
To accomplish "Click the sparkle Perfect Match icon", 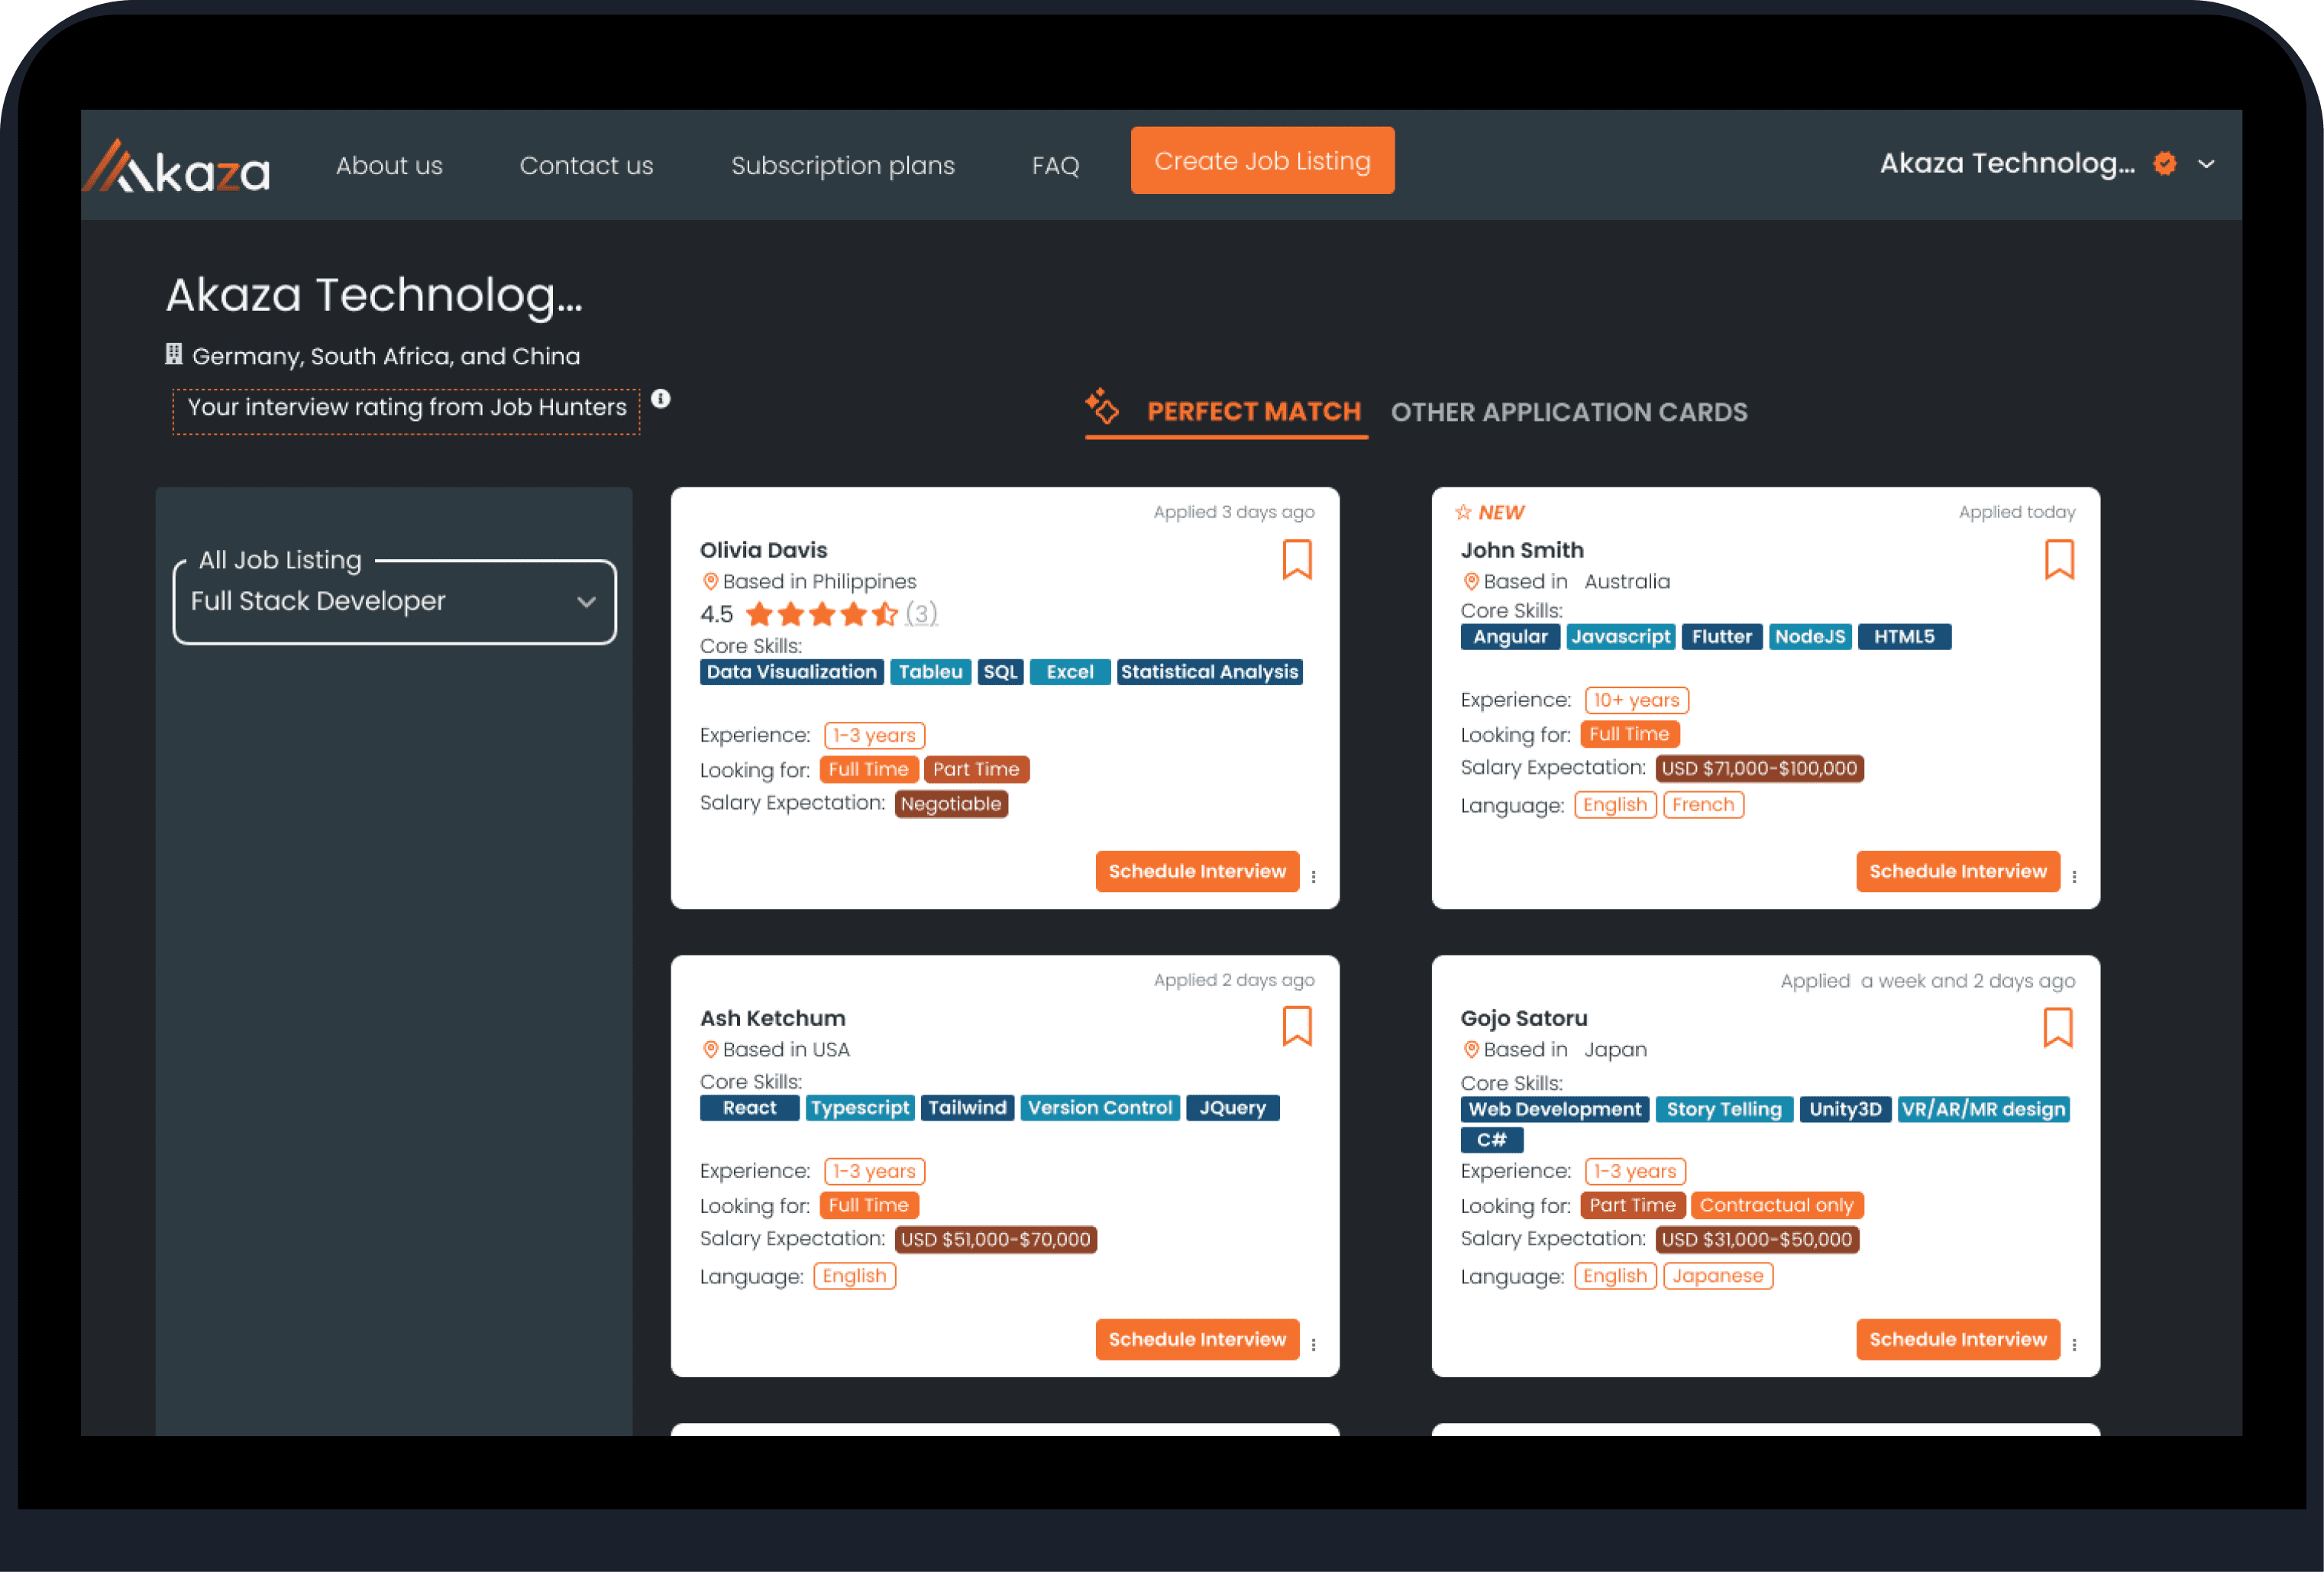I will pyautogui.click(x=1102, y=407).
